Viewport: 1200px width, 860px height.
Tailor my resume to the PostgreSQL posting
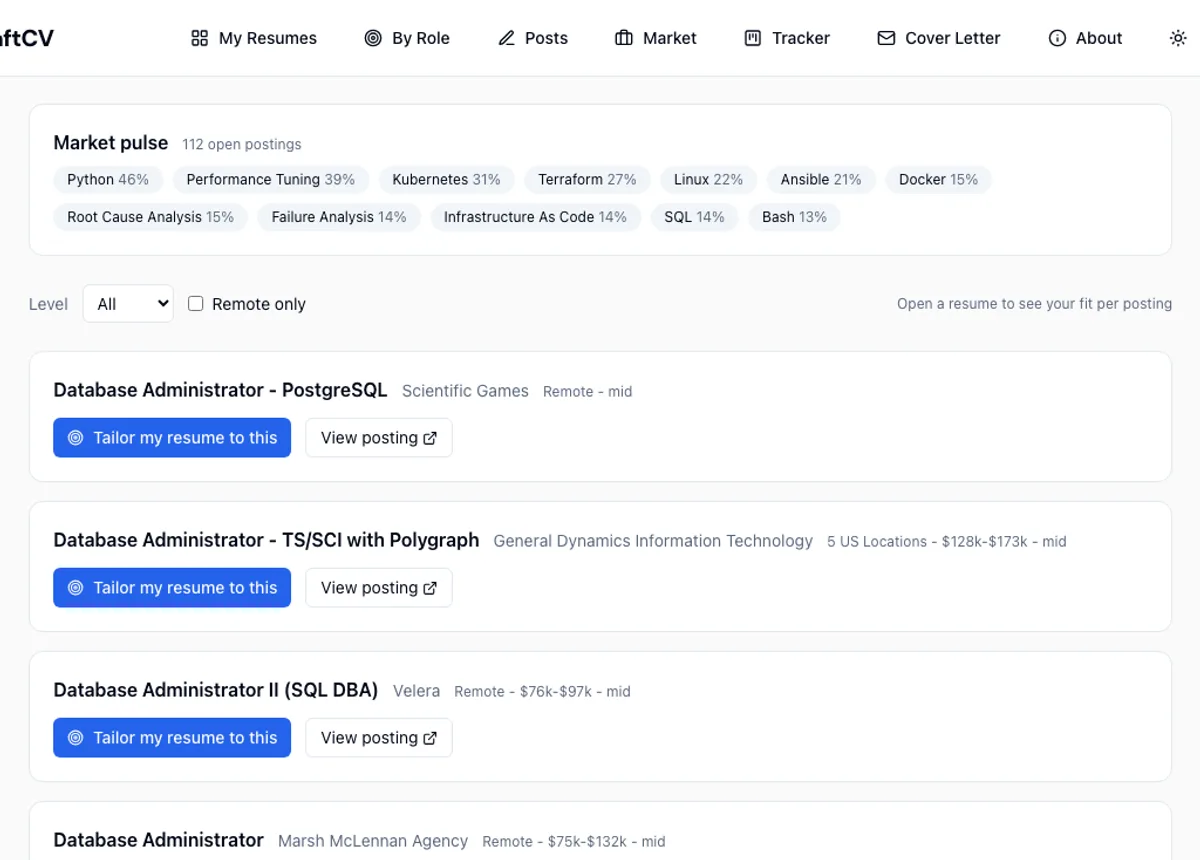tap(172, 438)
